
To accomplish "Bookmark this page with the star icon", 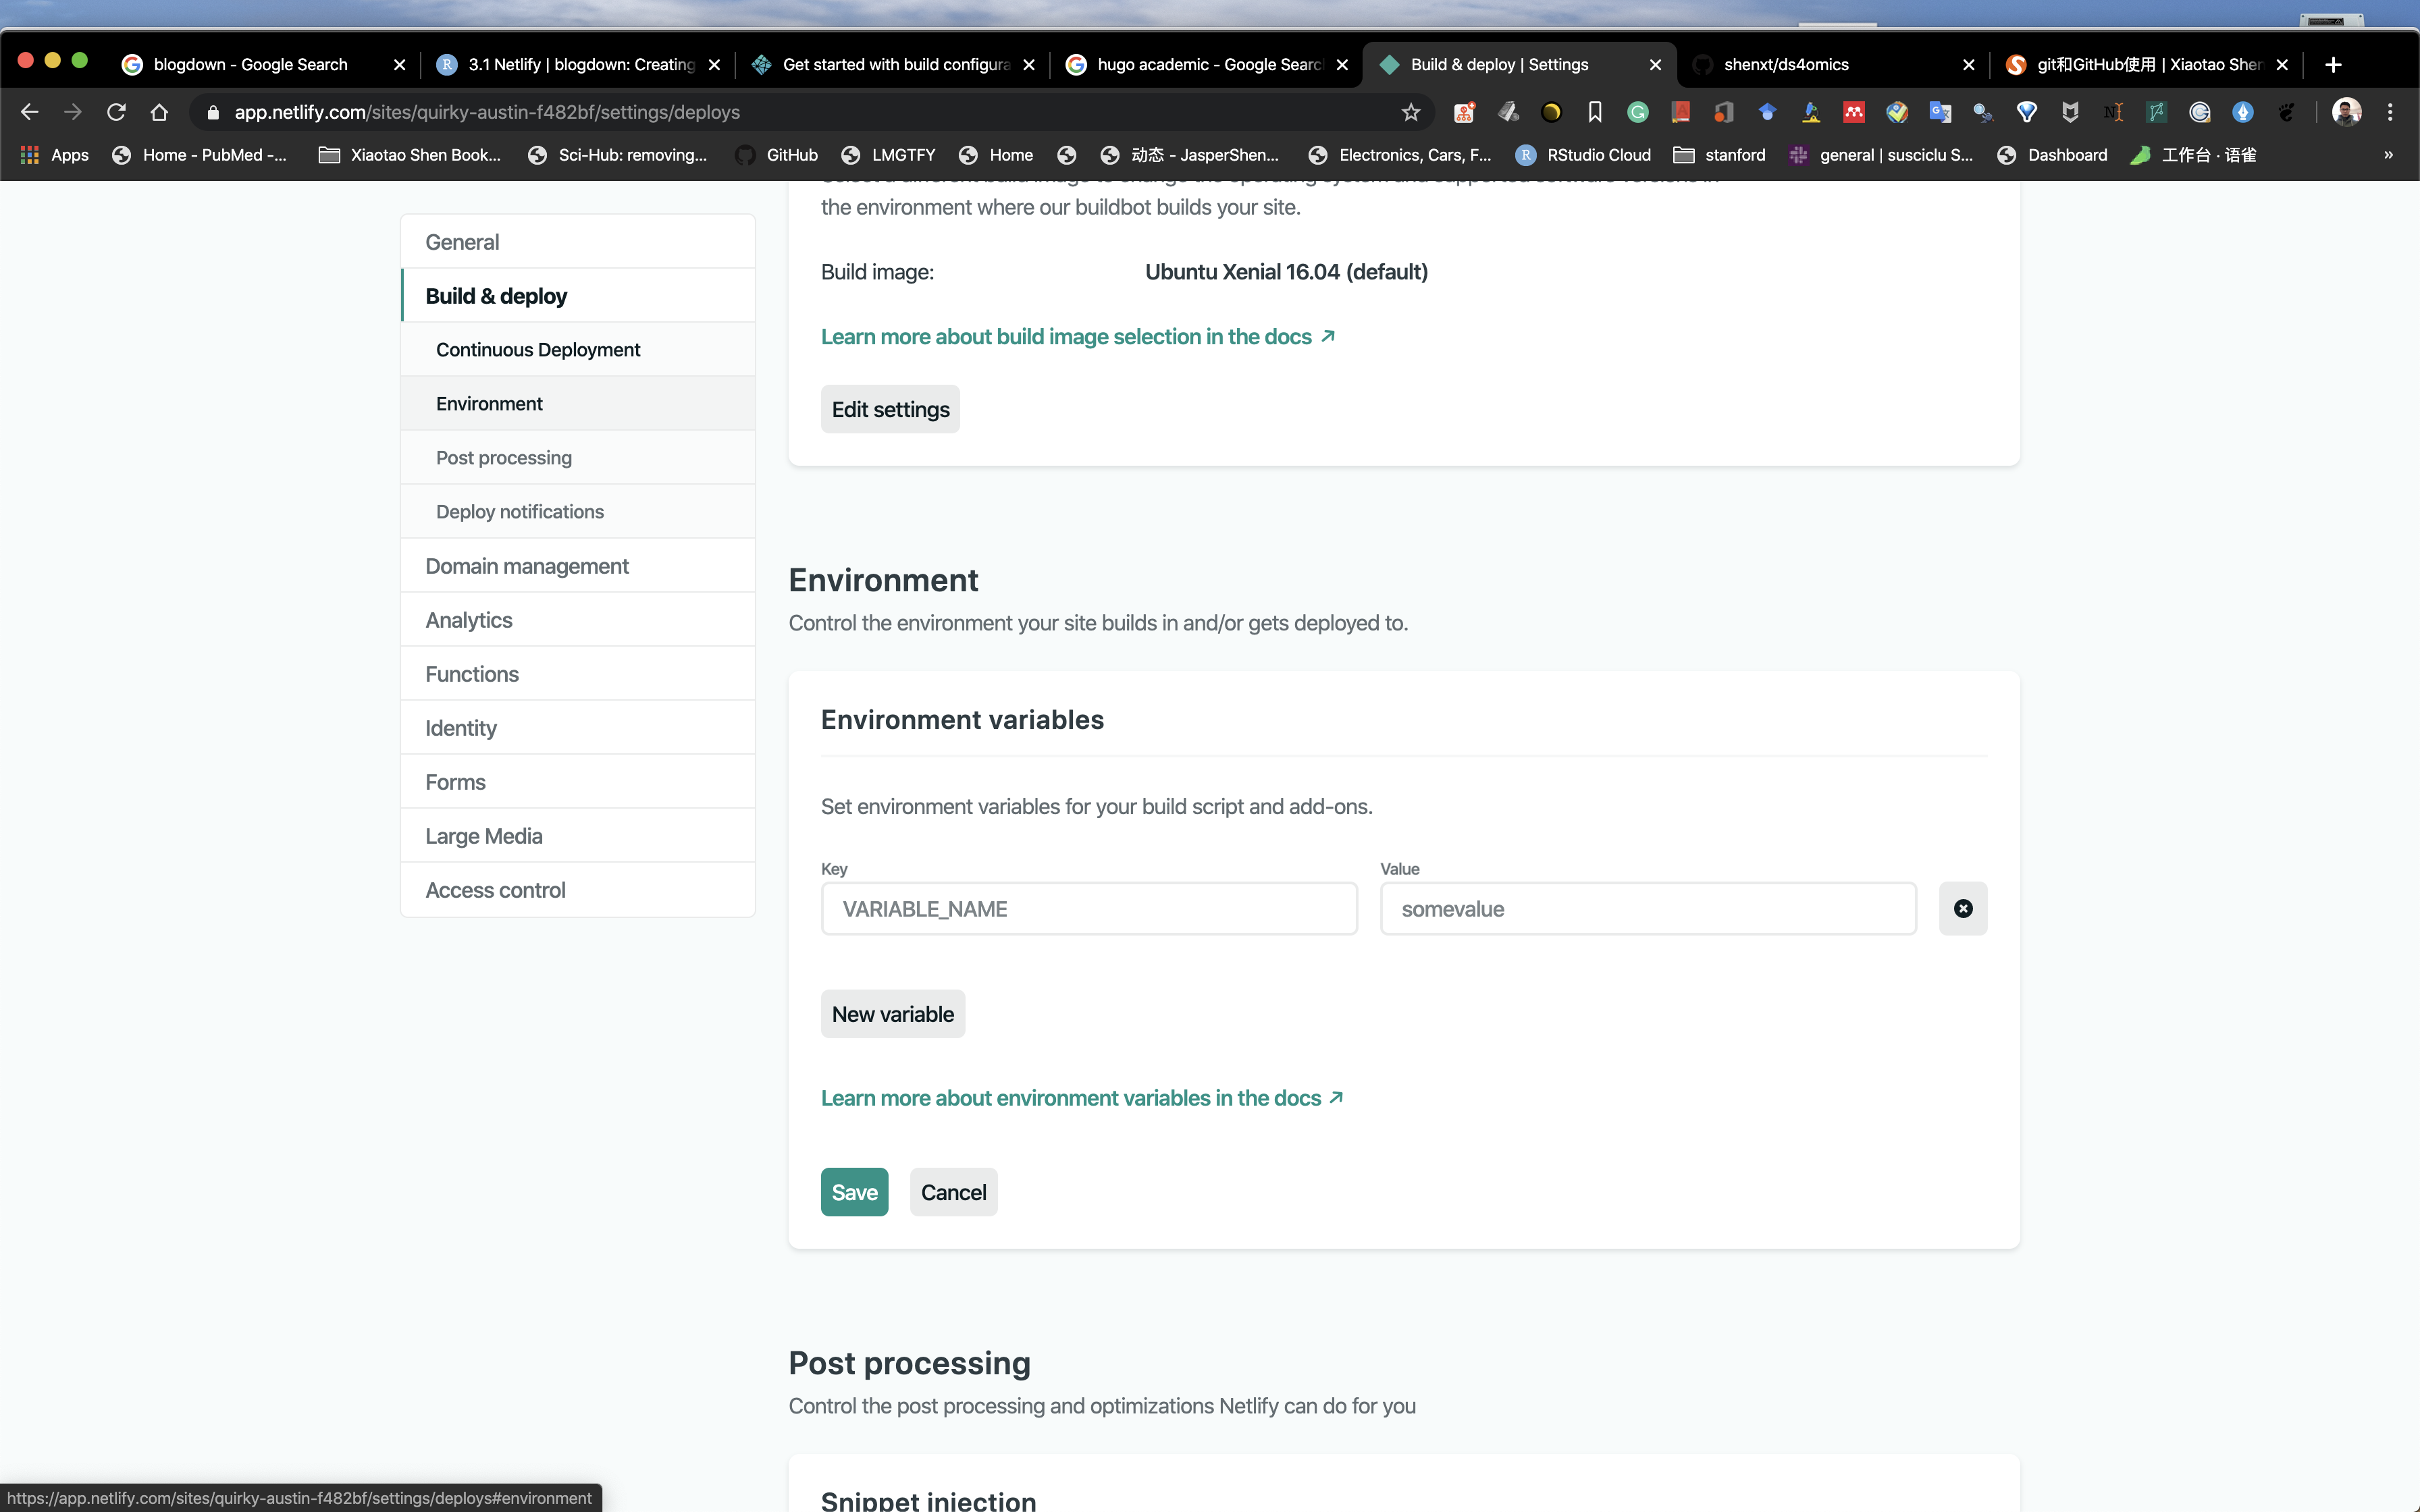I will point(1410,112).
